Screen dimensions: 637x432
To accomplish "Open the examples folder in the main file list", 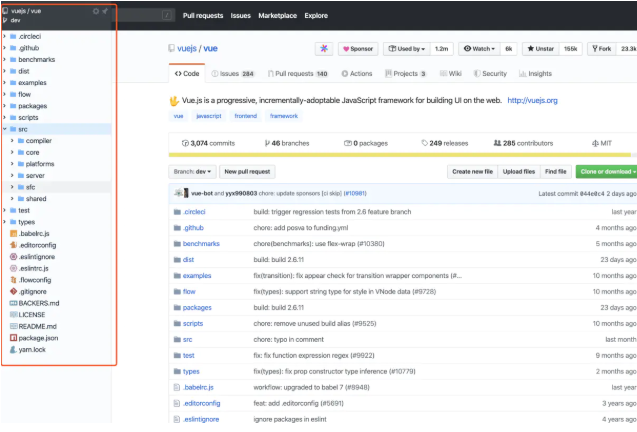I will pyautogui.click(x=197, y=276).
